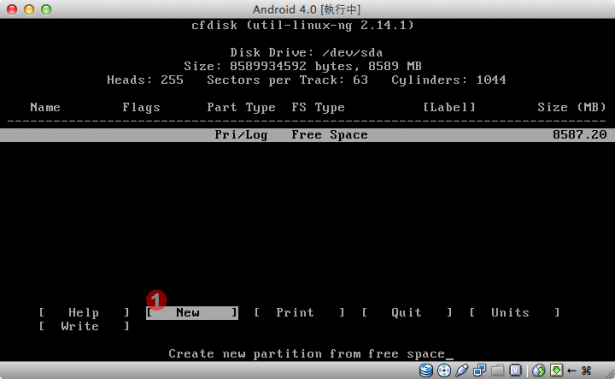This screenshot has width=615, height=379.
Task: Click the 8587.20 size value
Action: click(x=579, y=135)
